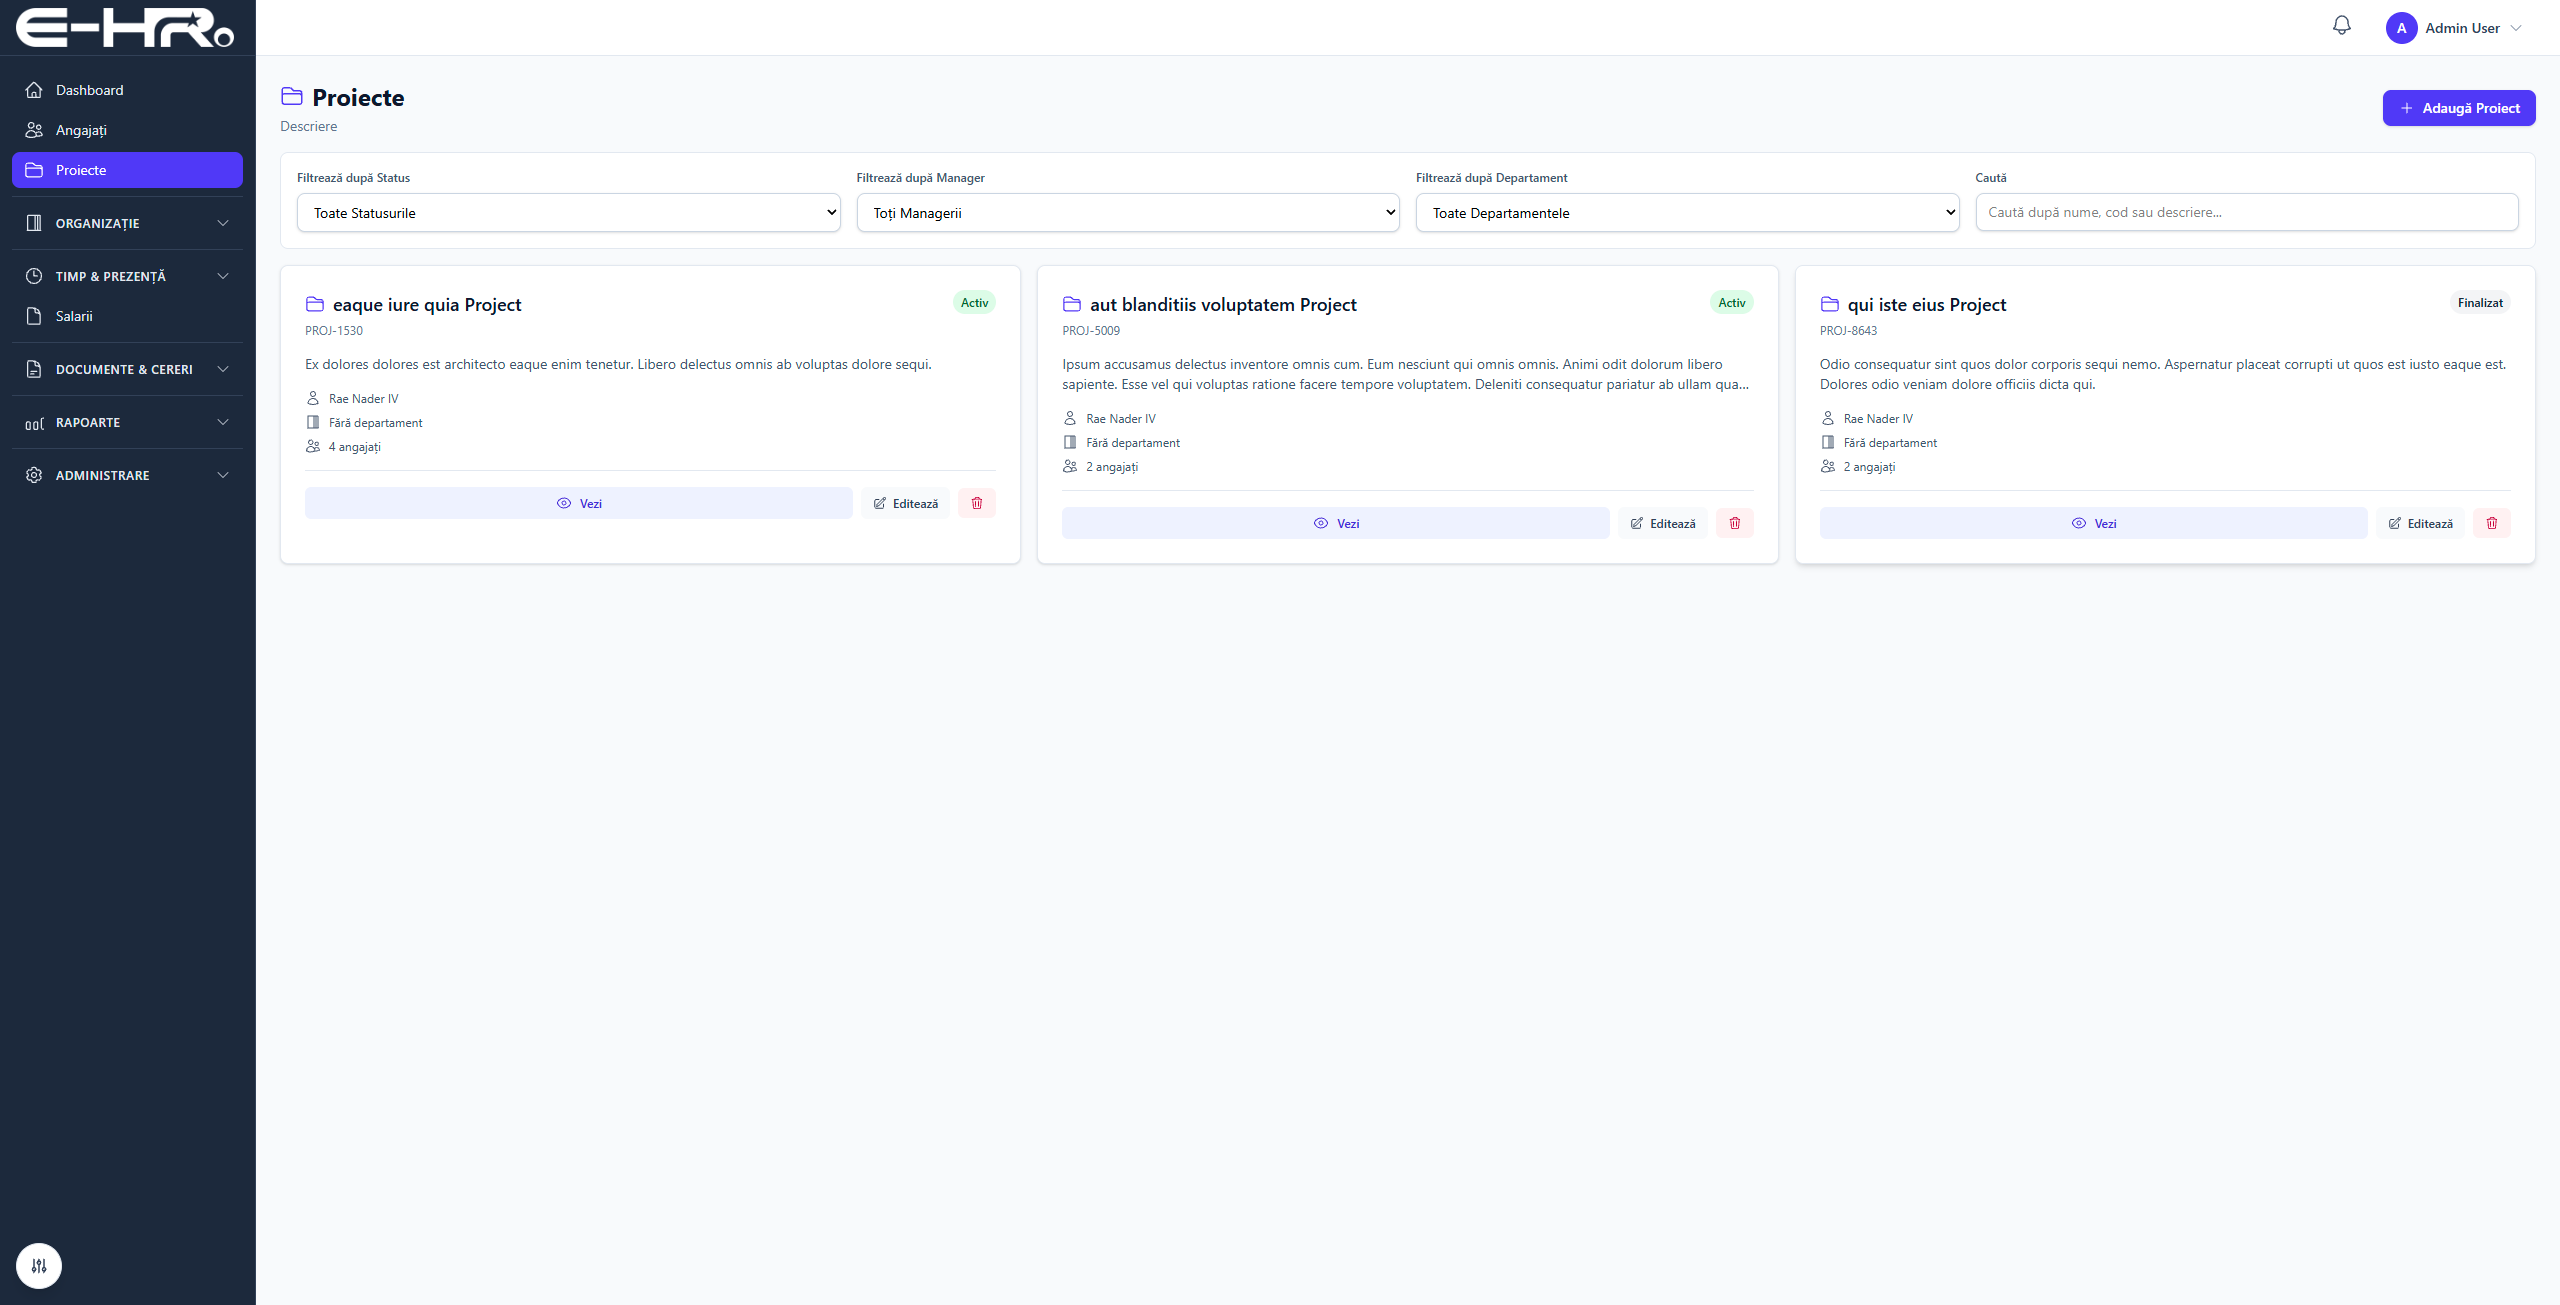2560x1305 pixels.
Task: Click the Administrare gear icon
Action: (34, 475)
